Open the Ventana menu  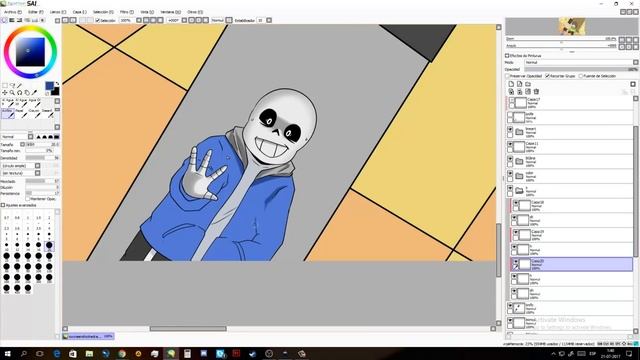pyautogui.click(x=170, y=12)
